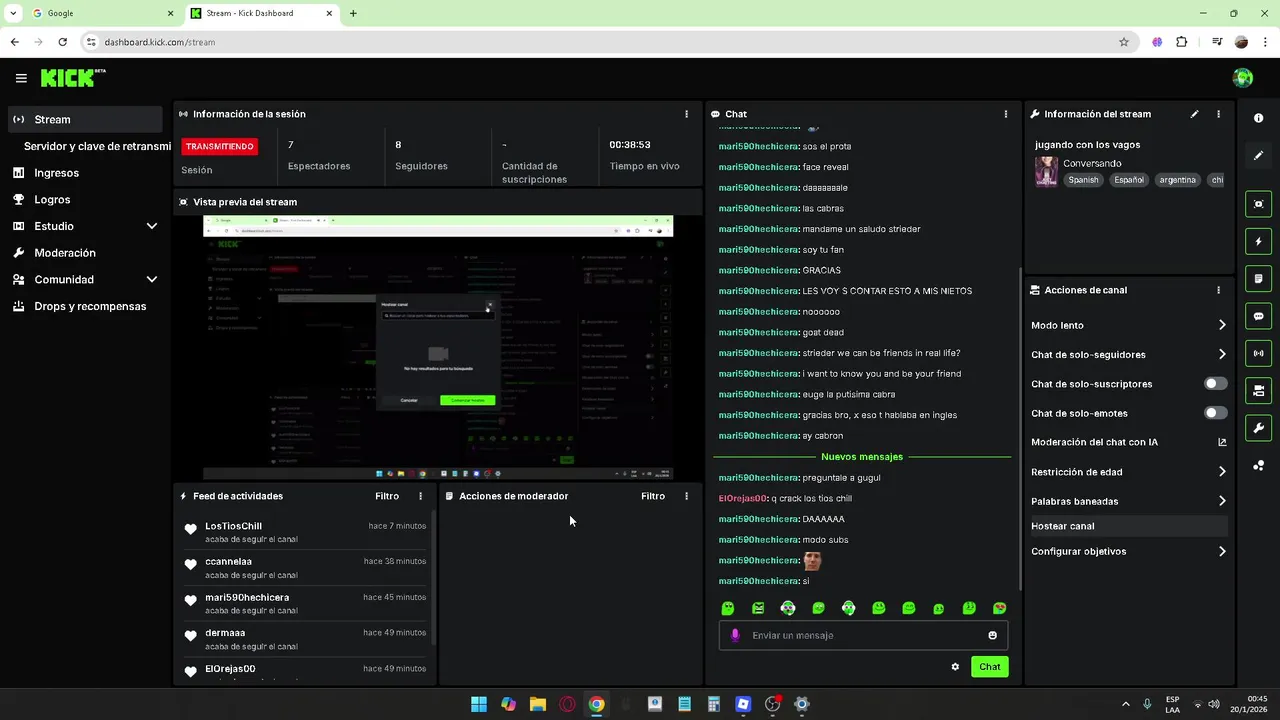The width and height of the screenshot is (1280, 720).
Task: Open Filtro in Feed de actividades
Action: [x=387, y=496]
